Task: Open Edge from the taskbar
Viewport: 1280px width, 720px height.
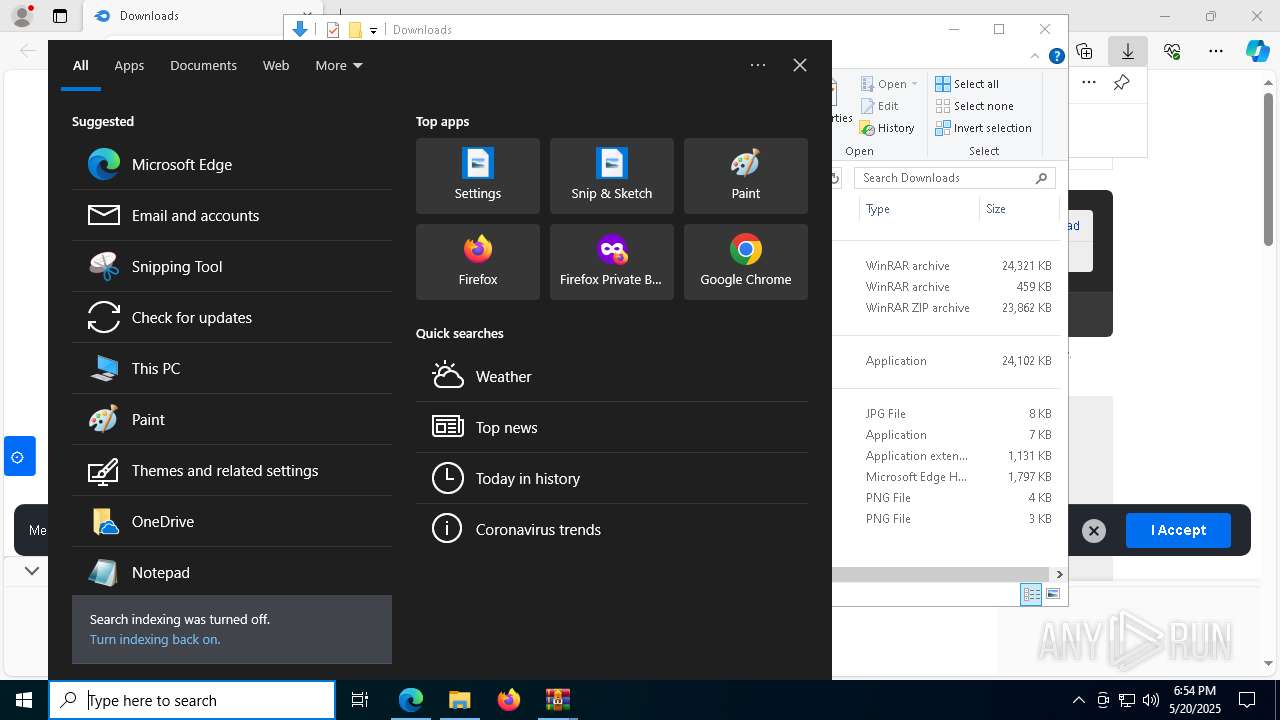Action: [x=411, y=700]
